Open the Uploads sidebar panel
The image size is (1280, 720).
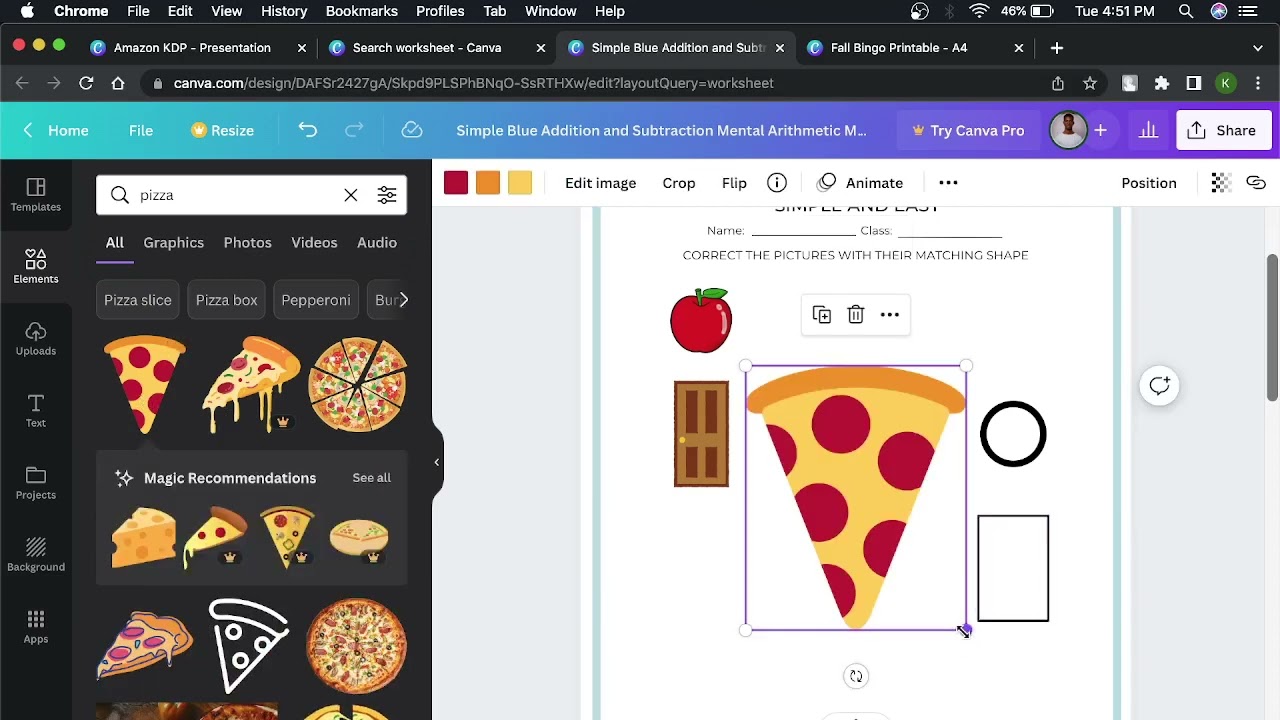point(36,339)
